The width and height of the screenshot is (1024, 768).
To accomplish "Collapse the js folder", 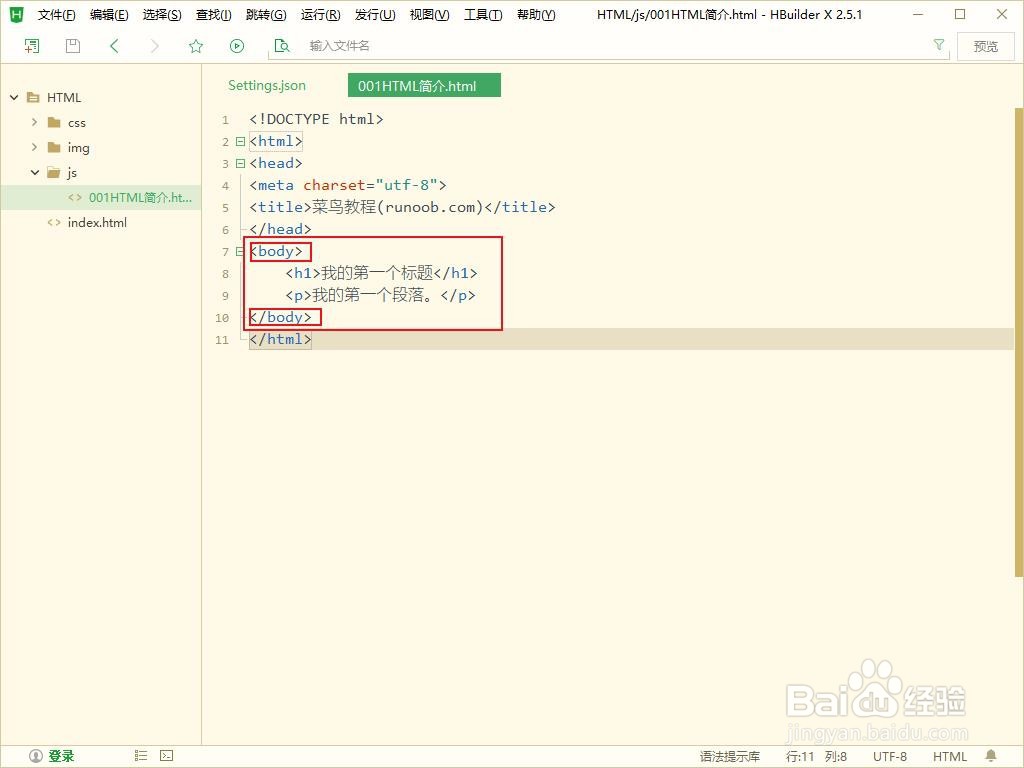I will [x=35, y=172].
